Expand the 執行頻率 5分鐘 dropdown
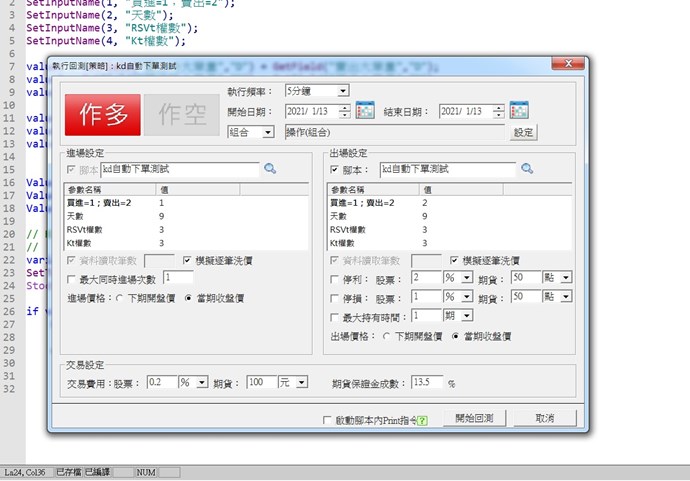This screenshot has width=690, height=481. (x=343, y=91)
